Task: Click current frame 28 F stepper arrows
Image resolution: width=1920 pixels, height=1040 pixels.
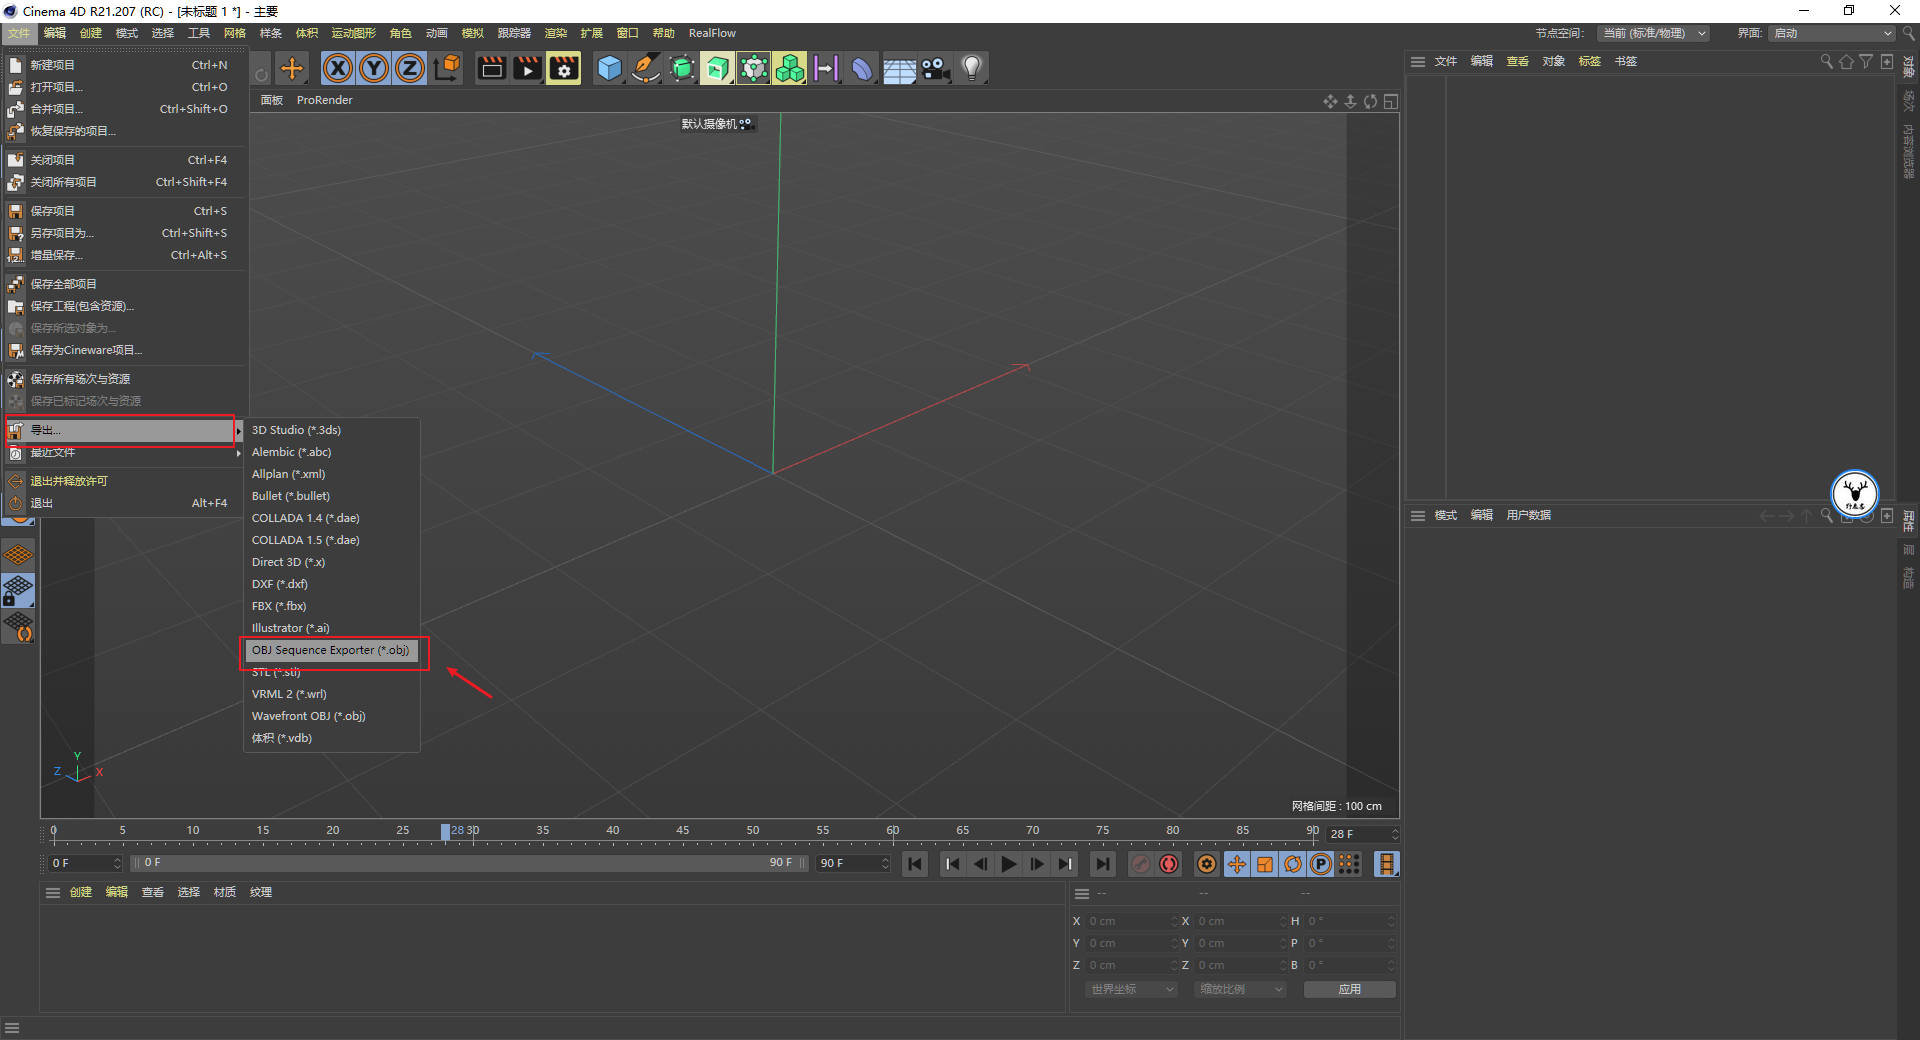Action: (x=1395, y=834)
